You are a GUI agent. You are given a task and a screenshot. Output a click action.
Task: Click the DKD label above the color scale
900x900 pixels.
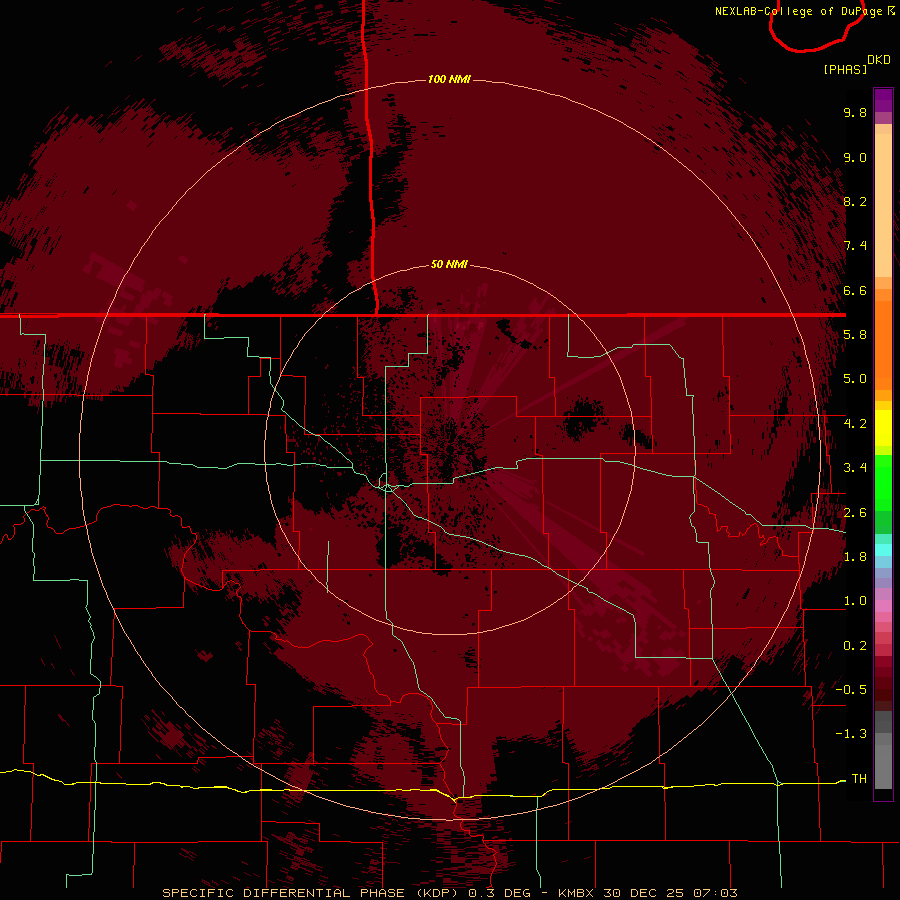coord(879,60)
